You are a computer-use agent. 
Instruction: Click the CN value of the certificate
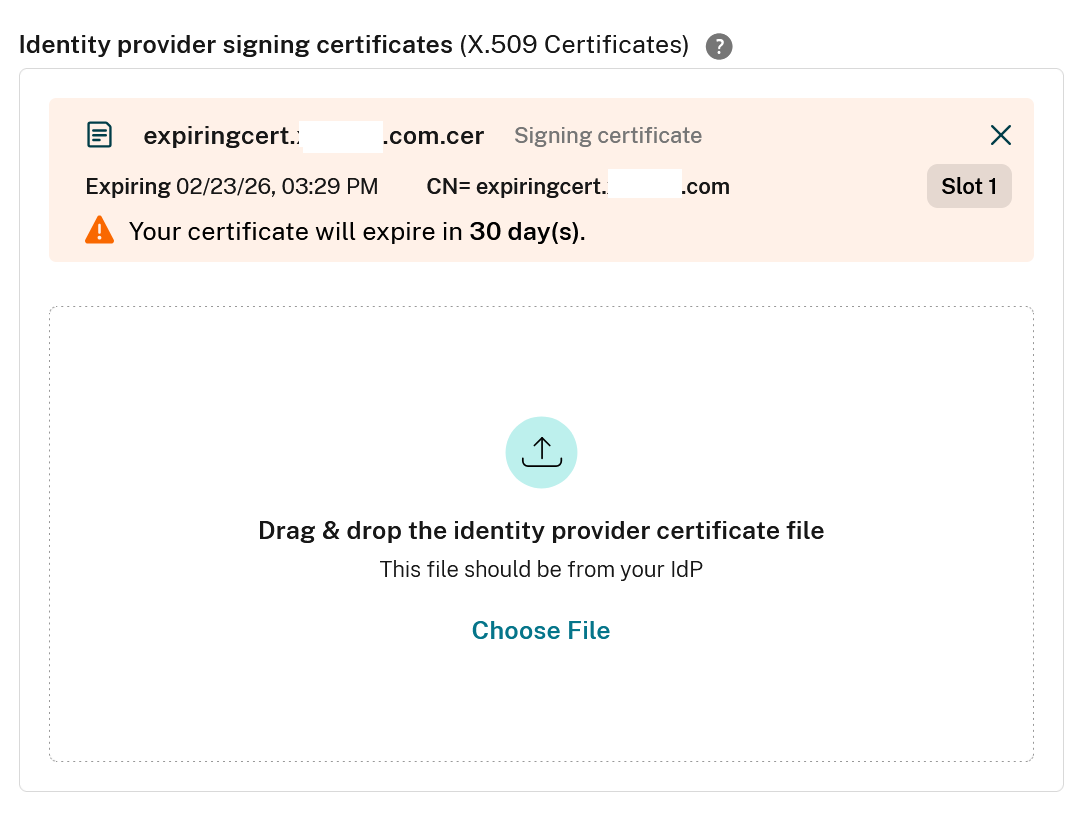[578, 186]
